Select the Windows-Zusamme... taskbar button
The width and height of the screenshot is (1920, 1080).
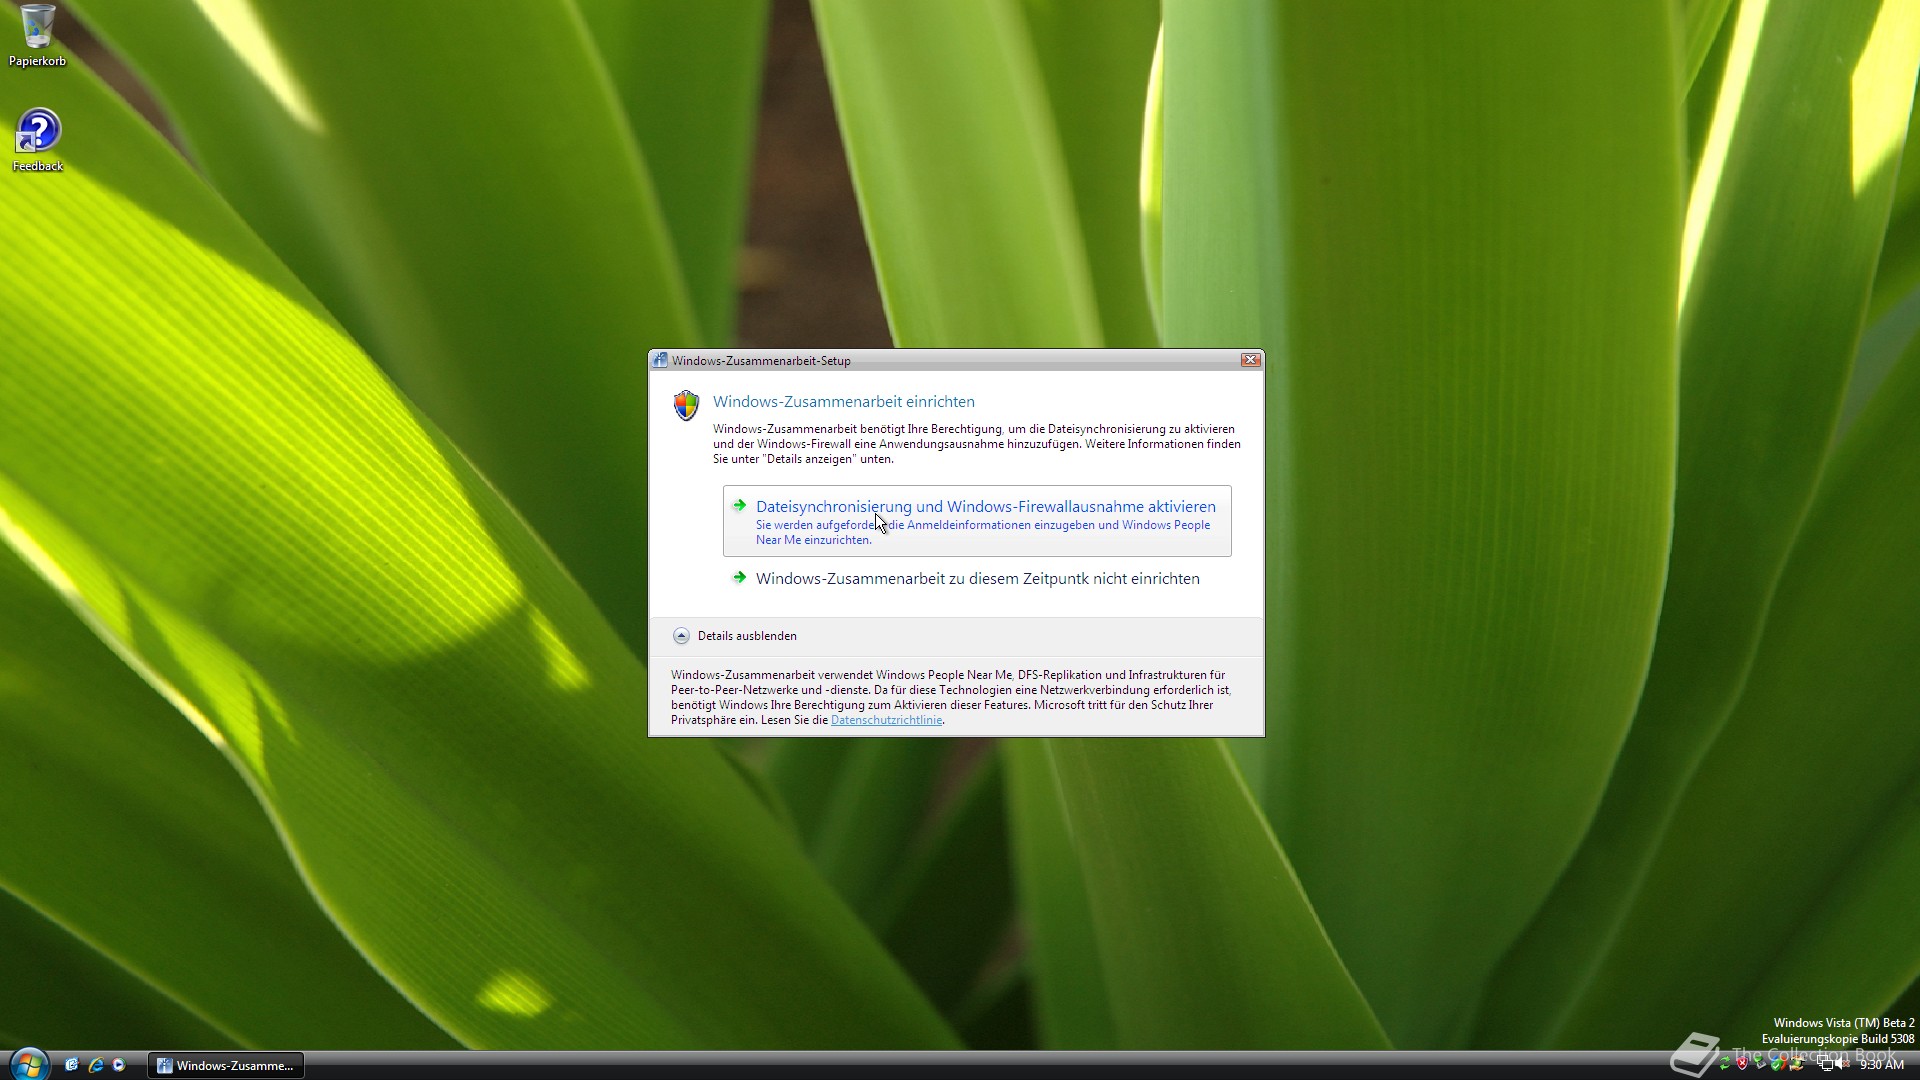226,1066
